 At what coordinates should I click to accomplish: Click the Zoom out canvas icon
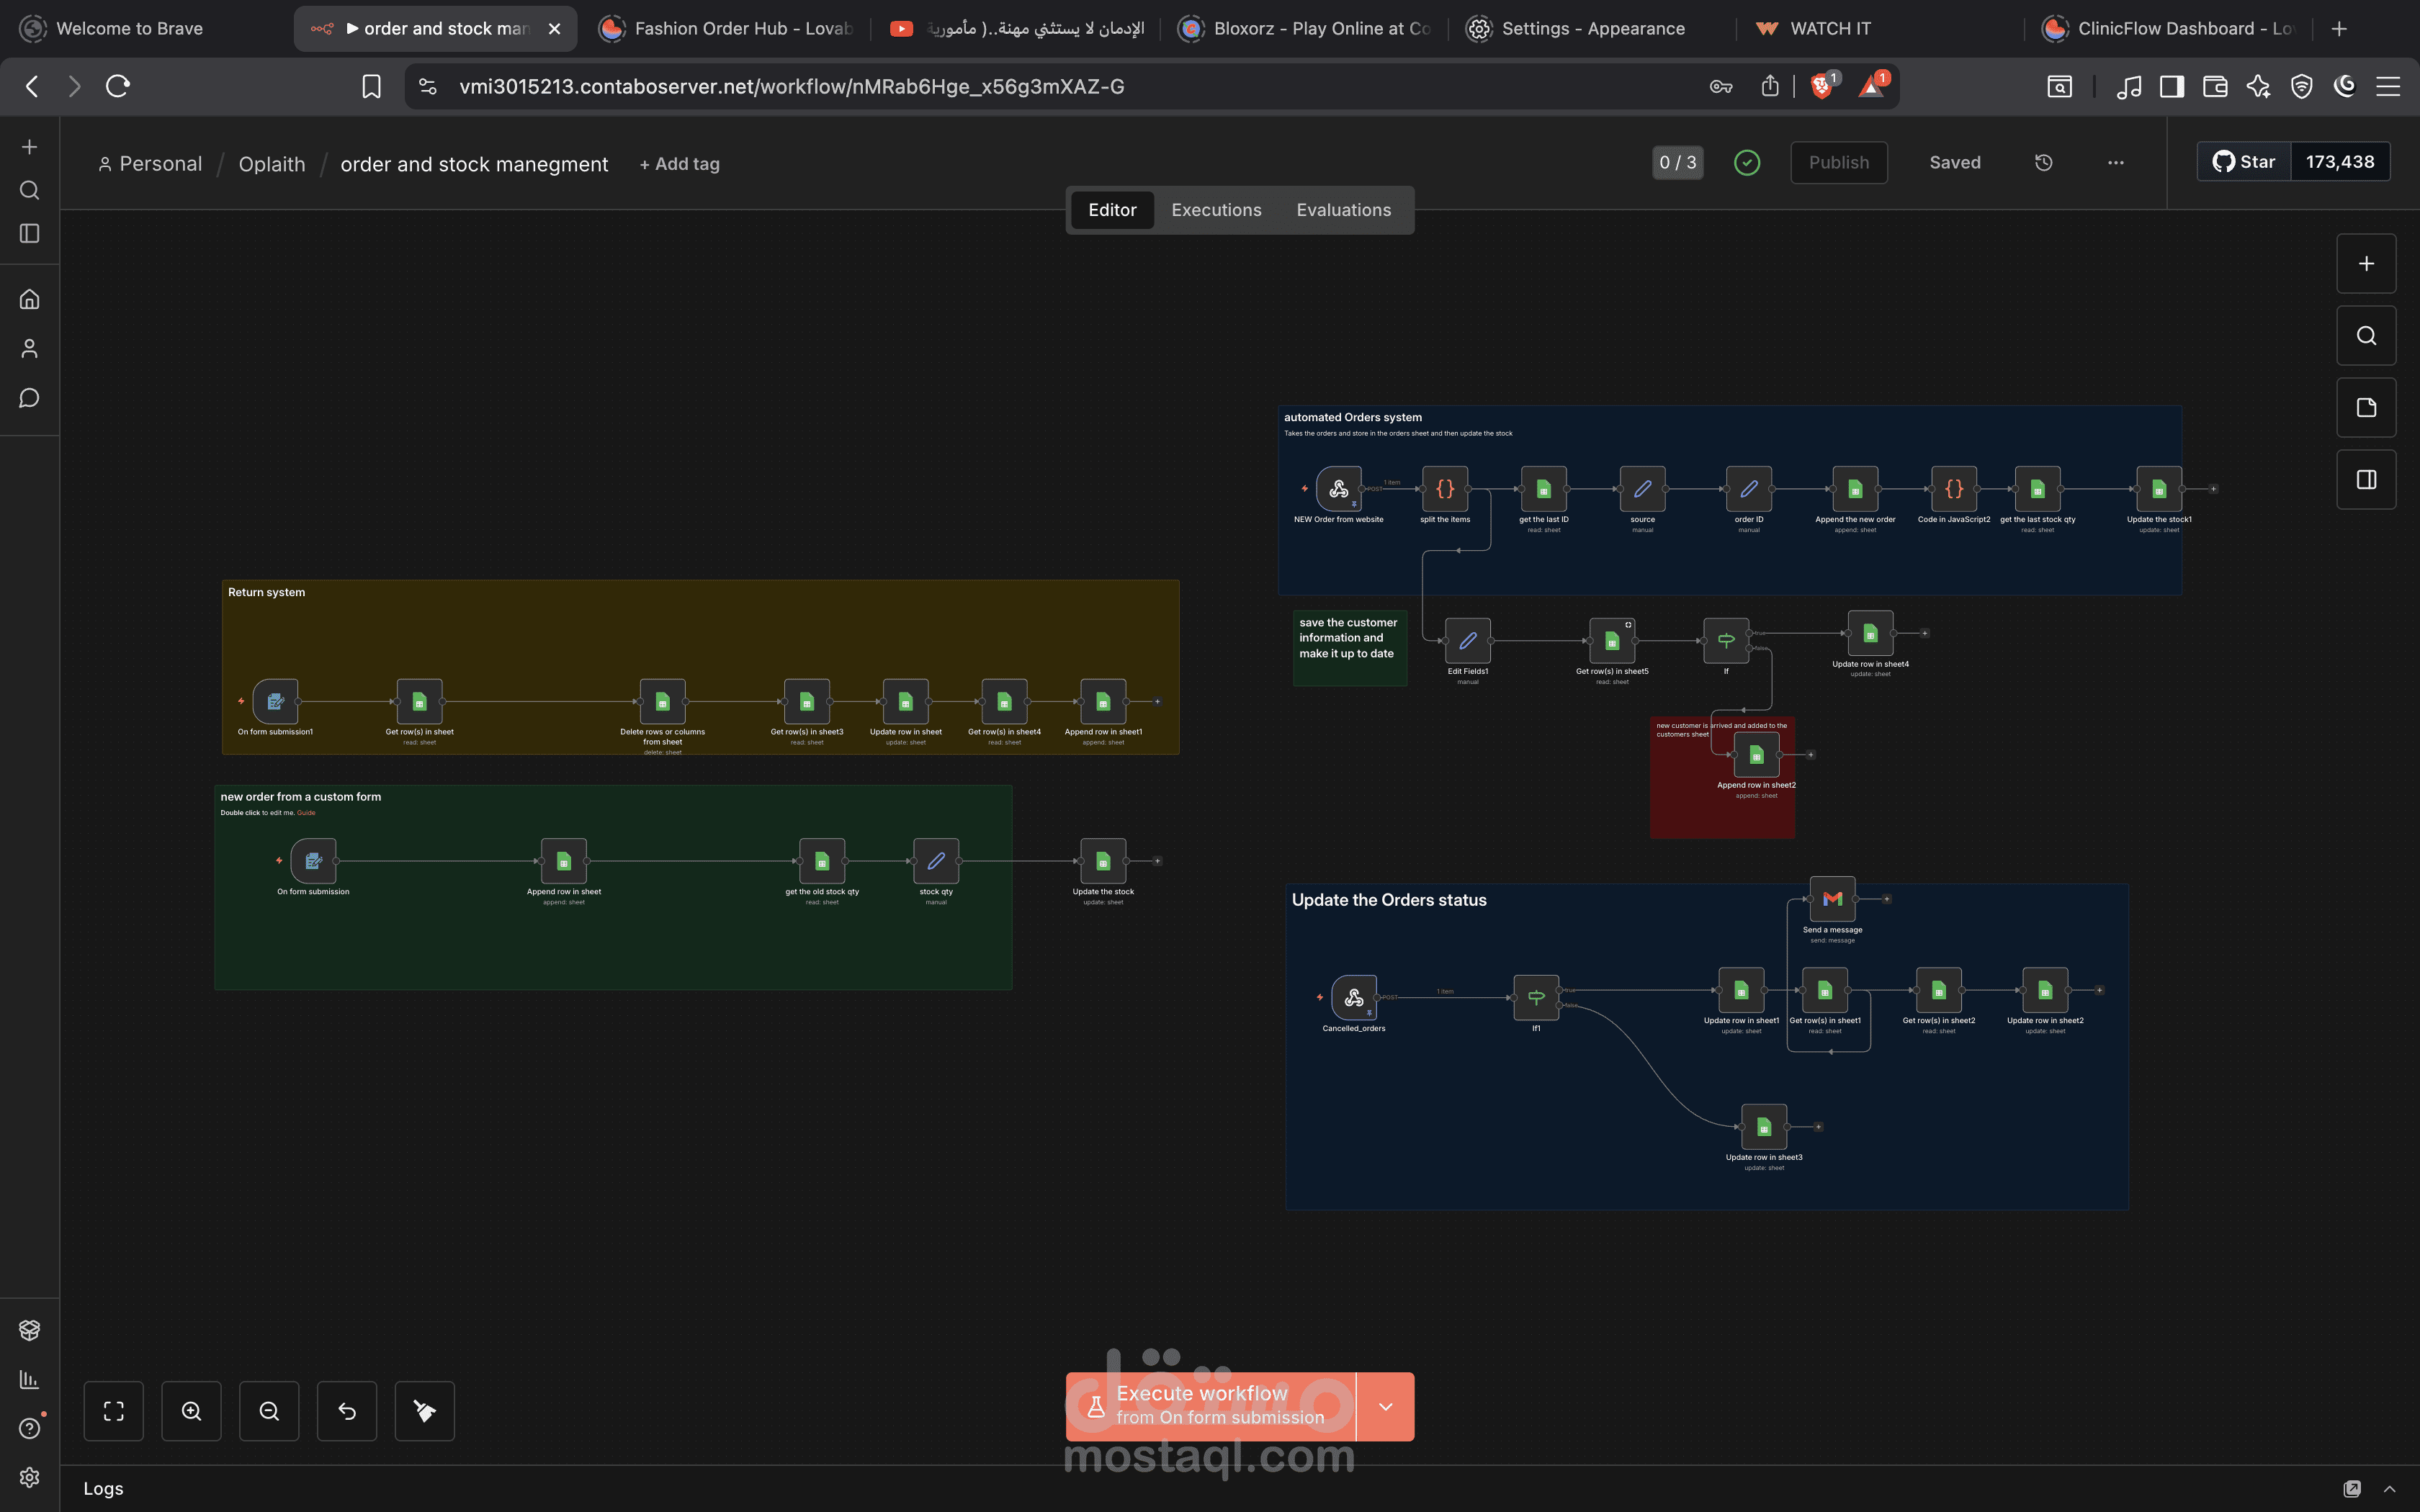coord(269,1411)
